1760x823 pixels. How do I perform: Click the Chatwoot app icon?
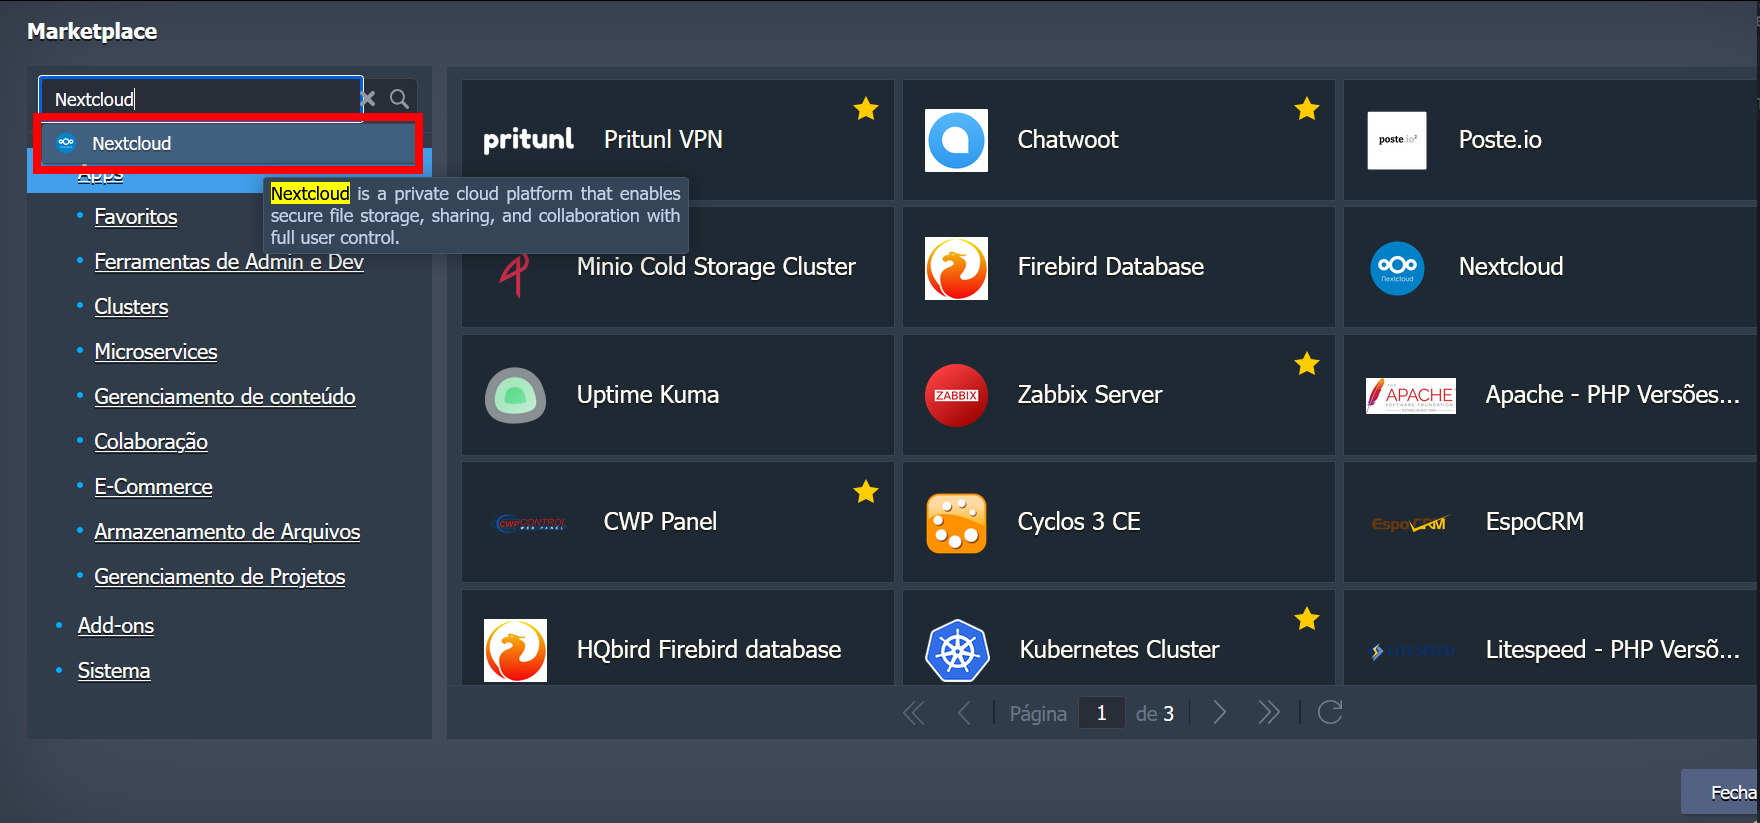(x=956, y=140)
